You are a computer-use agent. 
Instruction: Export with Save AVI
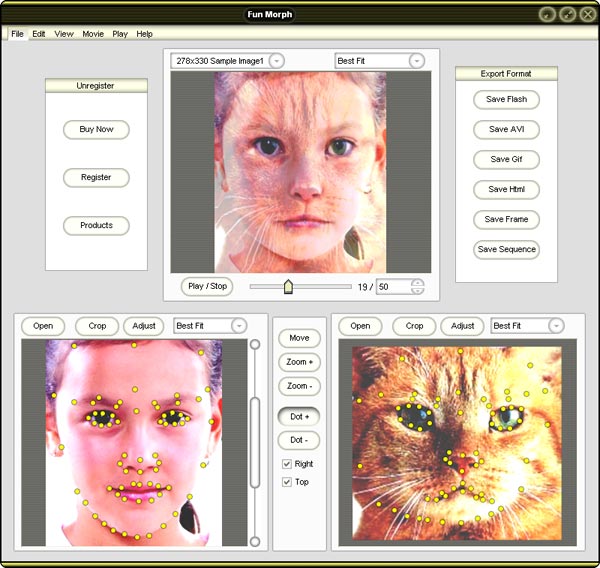pos(506,129)
